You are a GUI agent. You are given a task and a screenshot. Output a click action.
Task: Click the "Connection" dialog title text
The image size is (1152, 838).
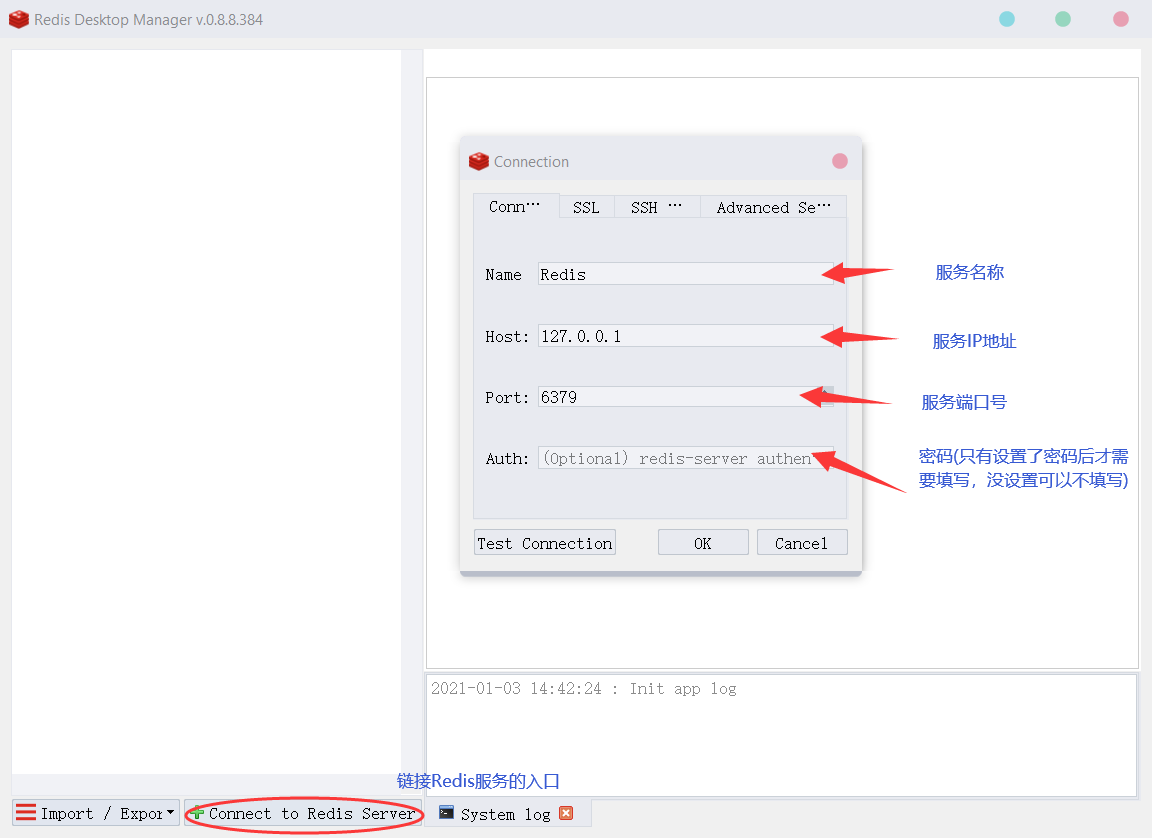531,162
